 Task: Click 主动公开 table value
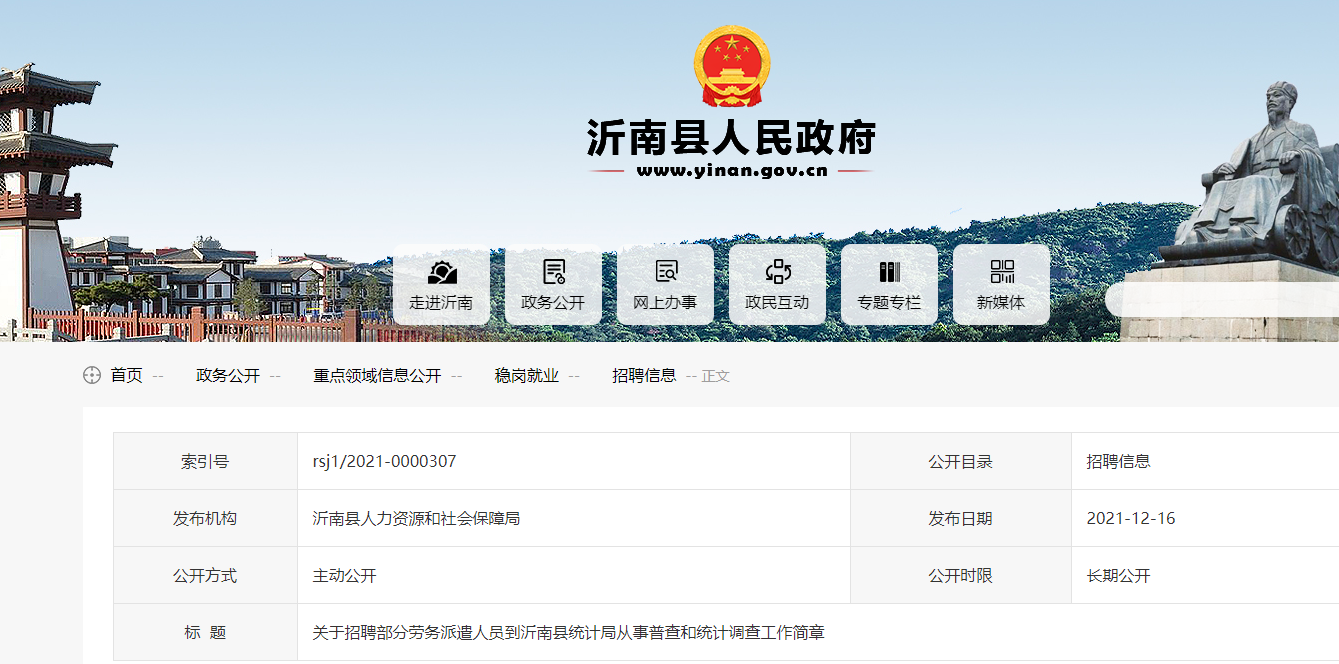[x=344, y=575]
